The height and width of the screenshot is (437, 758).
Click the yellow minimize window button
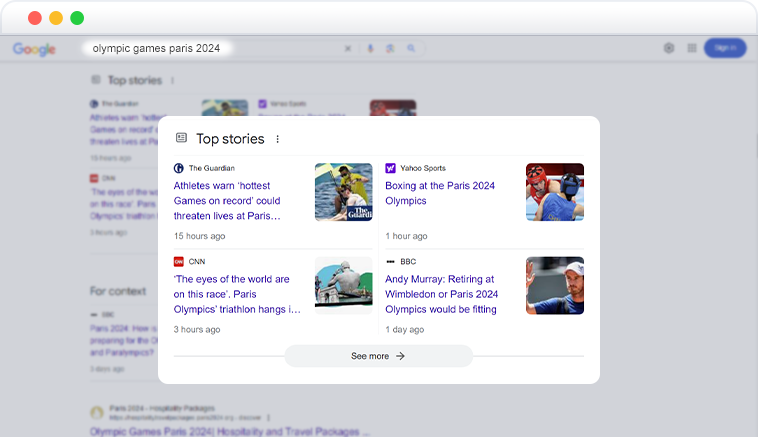click(x=56, y=18)
